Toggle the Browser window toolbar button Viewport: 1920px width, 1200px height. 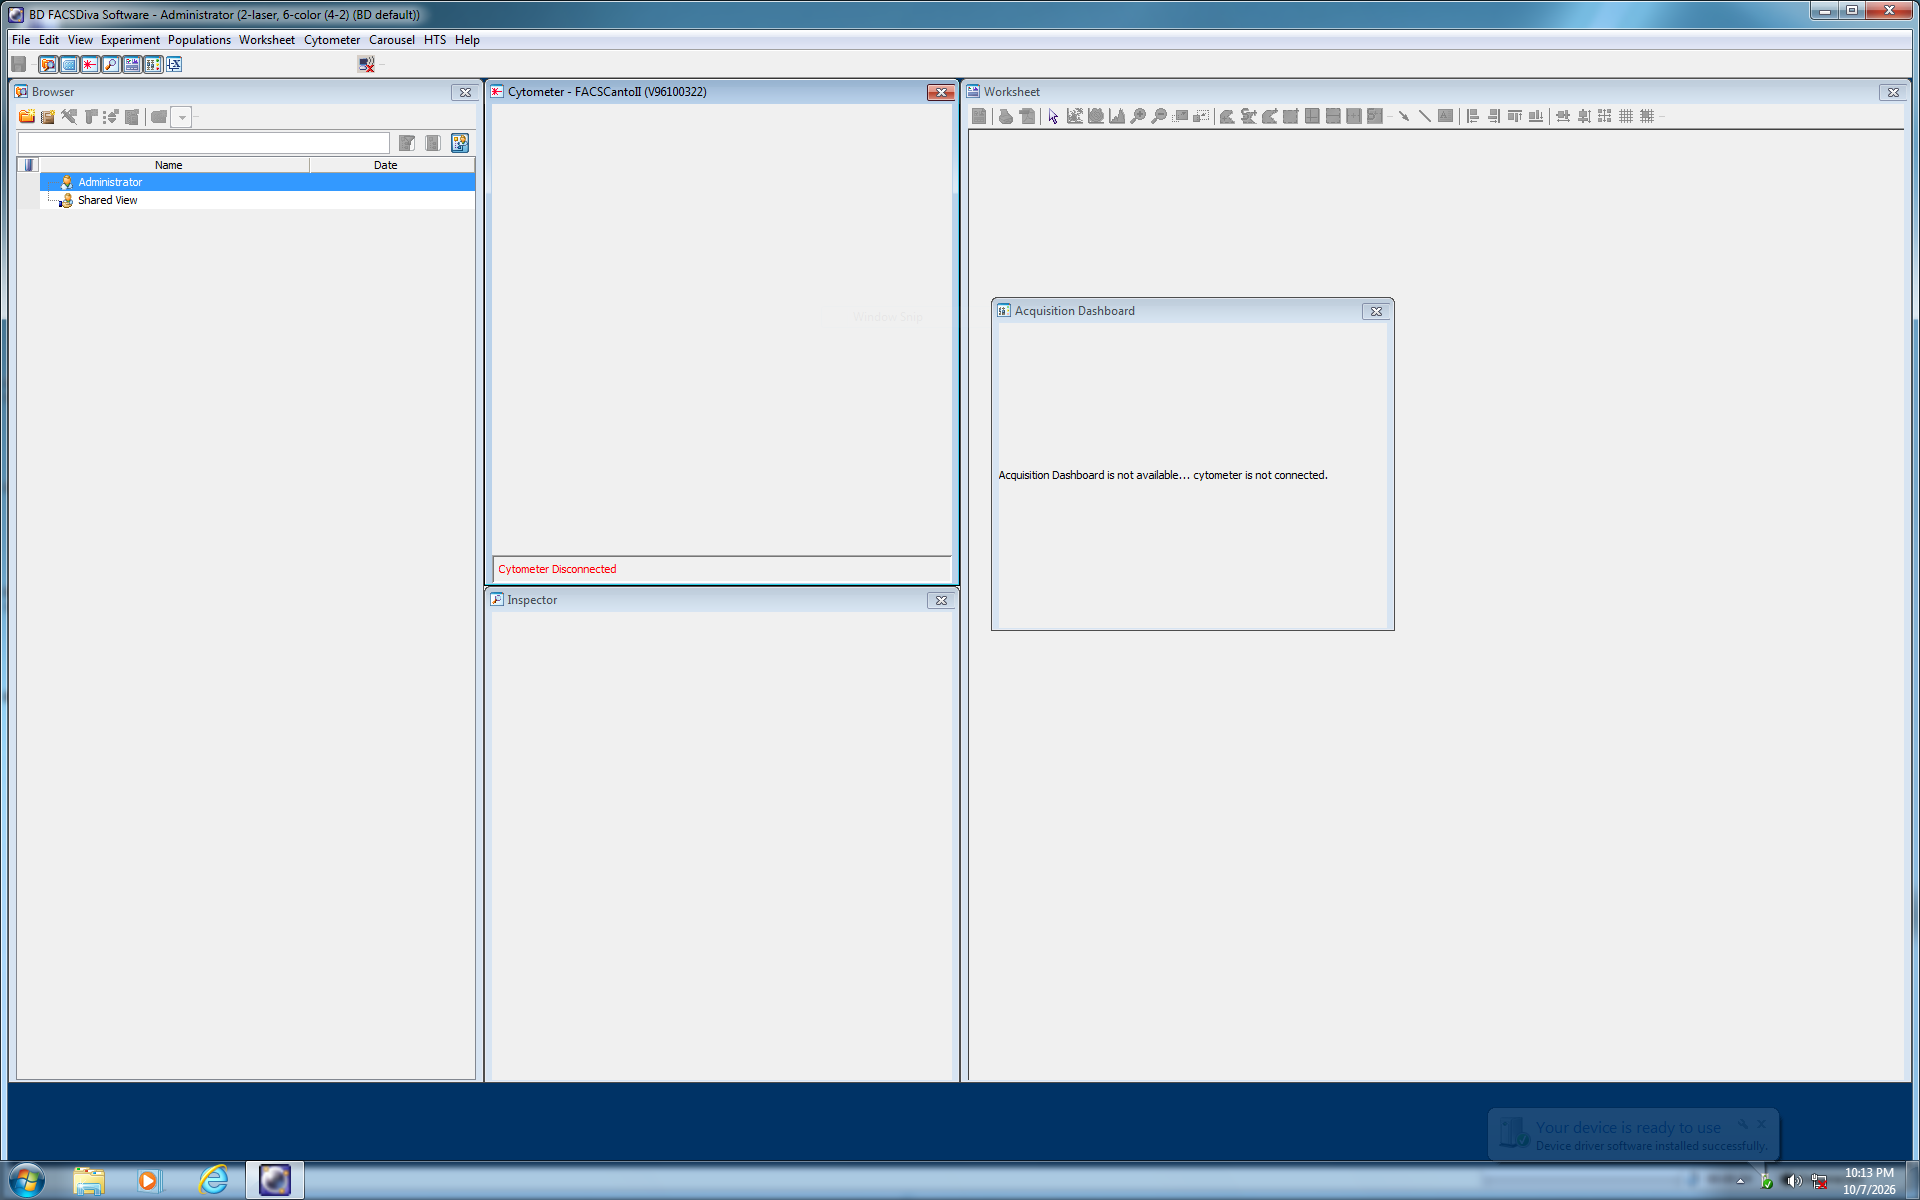tap(48, 64)
